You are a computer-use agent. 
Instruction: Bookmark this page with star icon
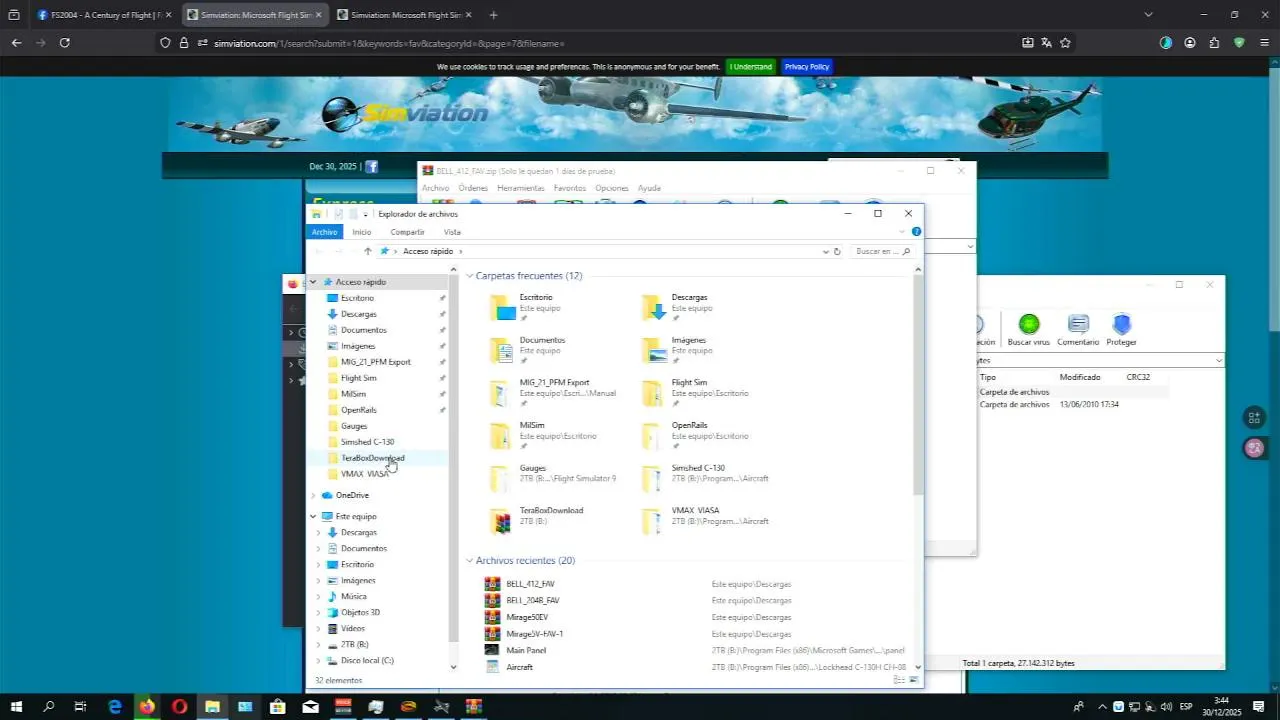click(1065, 43)
